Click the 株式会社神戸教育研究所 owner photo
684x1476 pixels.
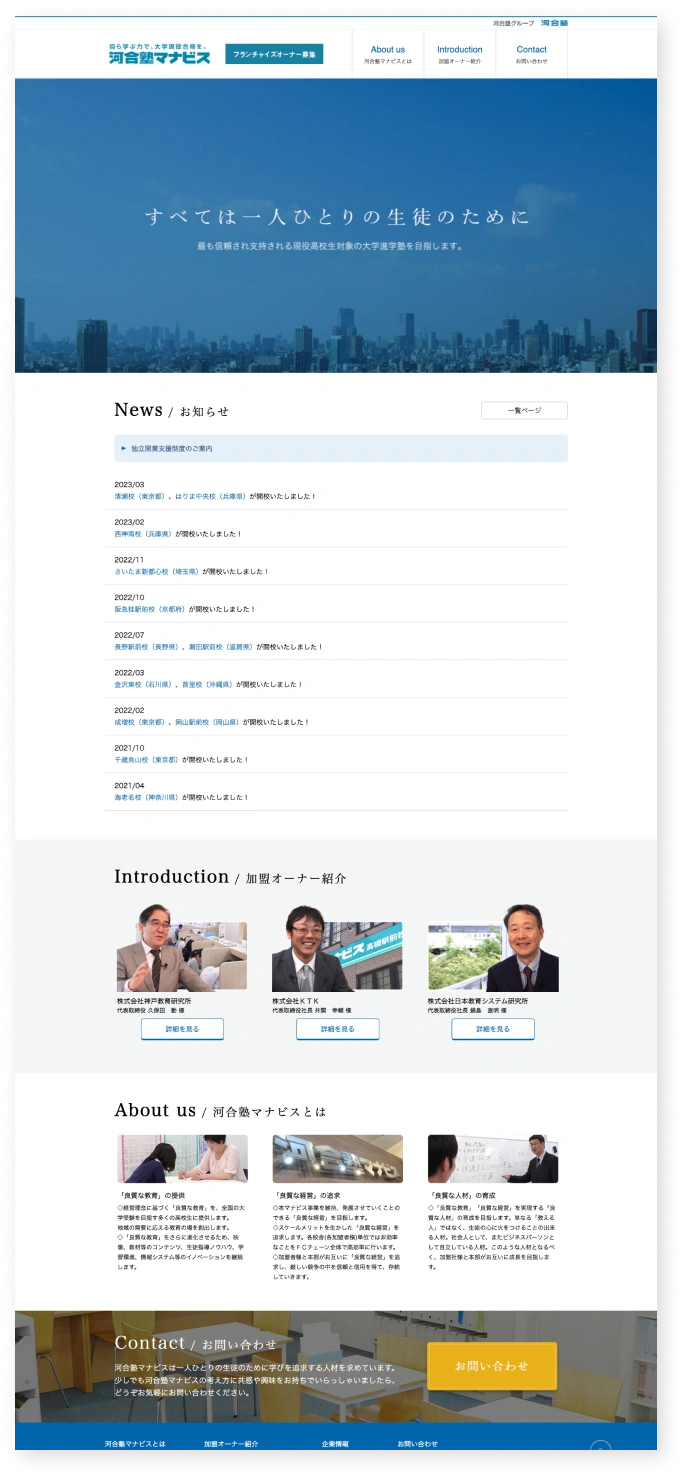[182, 948]
